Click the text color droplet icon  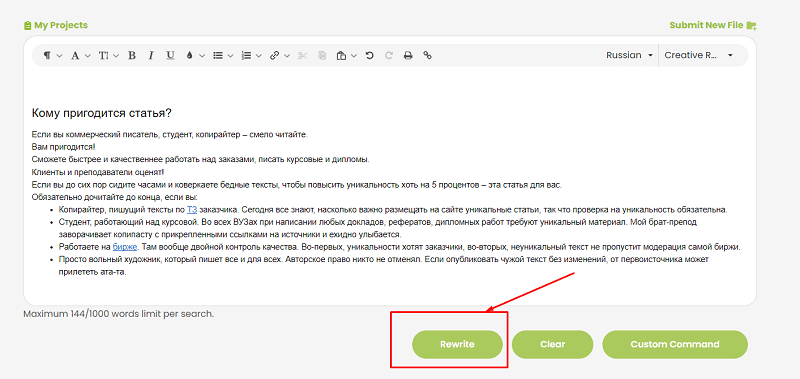pyautogui.click(x=190, y=56)
